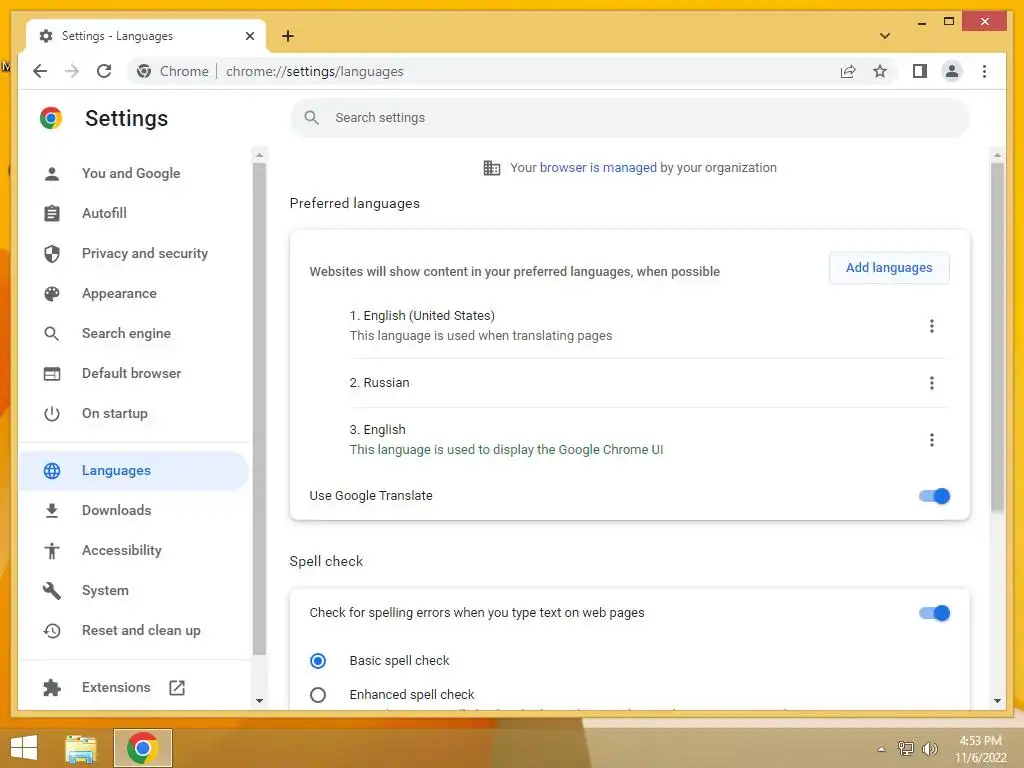Click the share page icon in address bar
Screen dimensions: 1024x768
(x=848, y=71)
